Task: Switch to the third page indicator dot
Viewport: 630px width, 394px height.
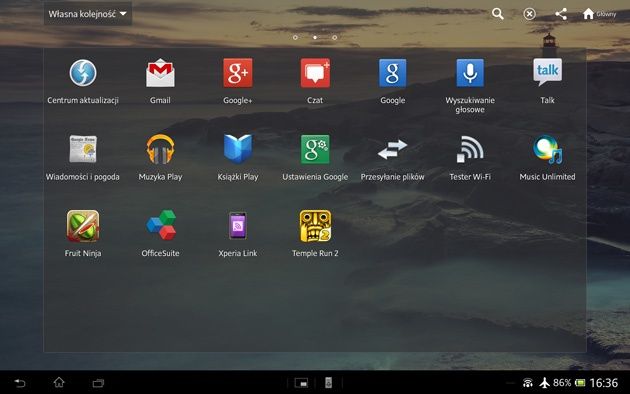Action: click(334, 37)
